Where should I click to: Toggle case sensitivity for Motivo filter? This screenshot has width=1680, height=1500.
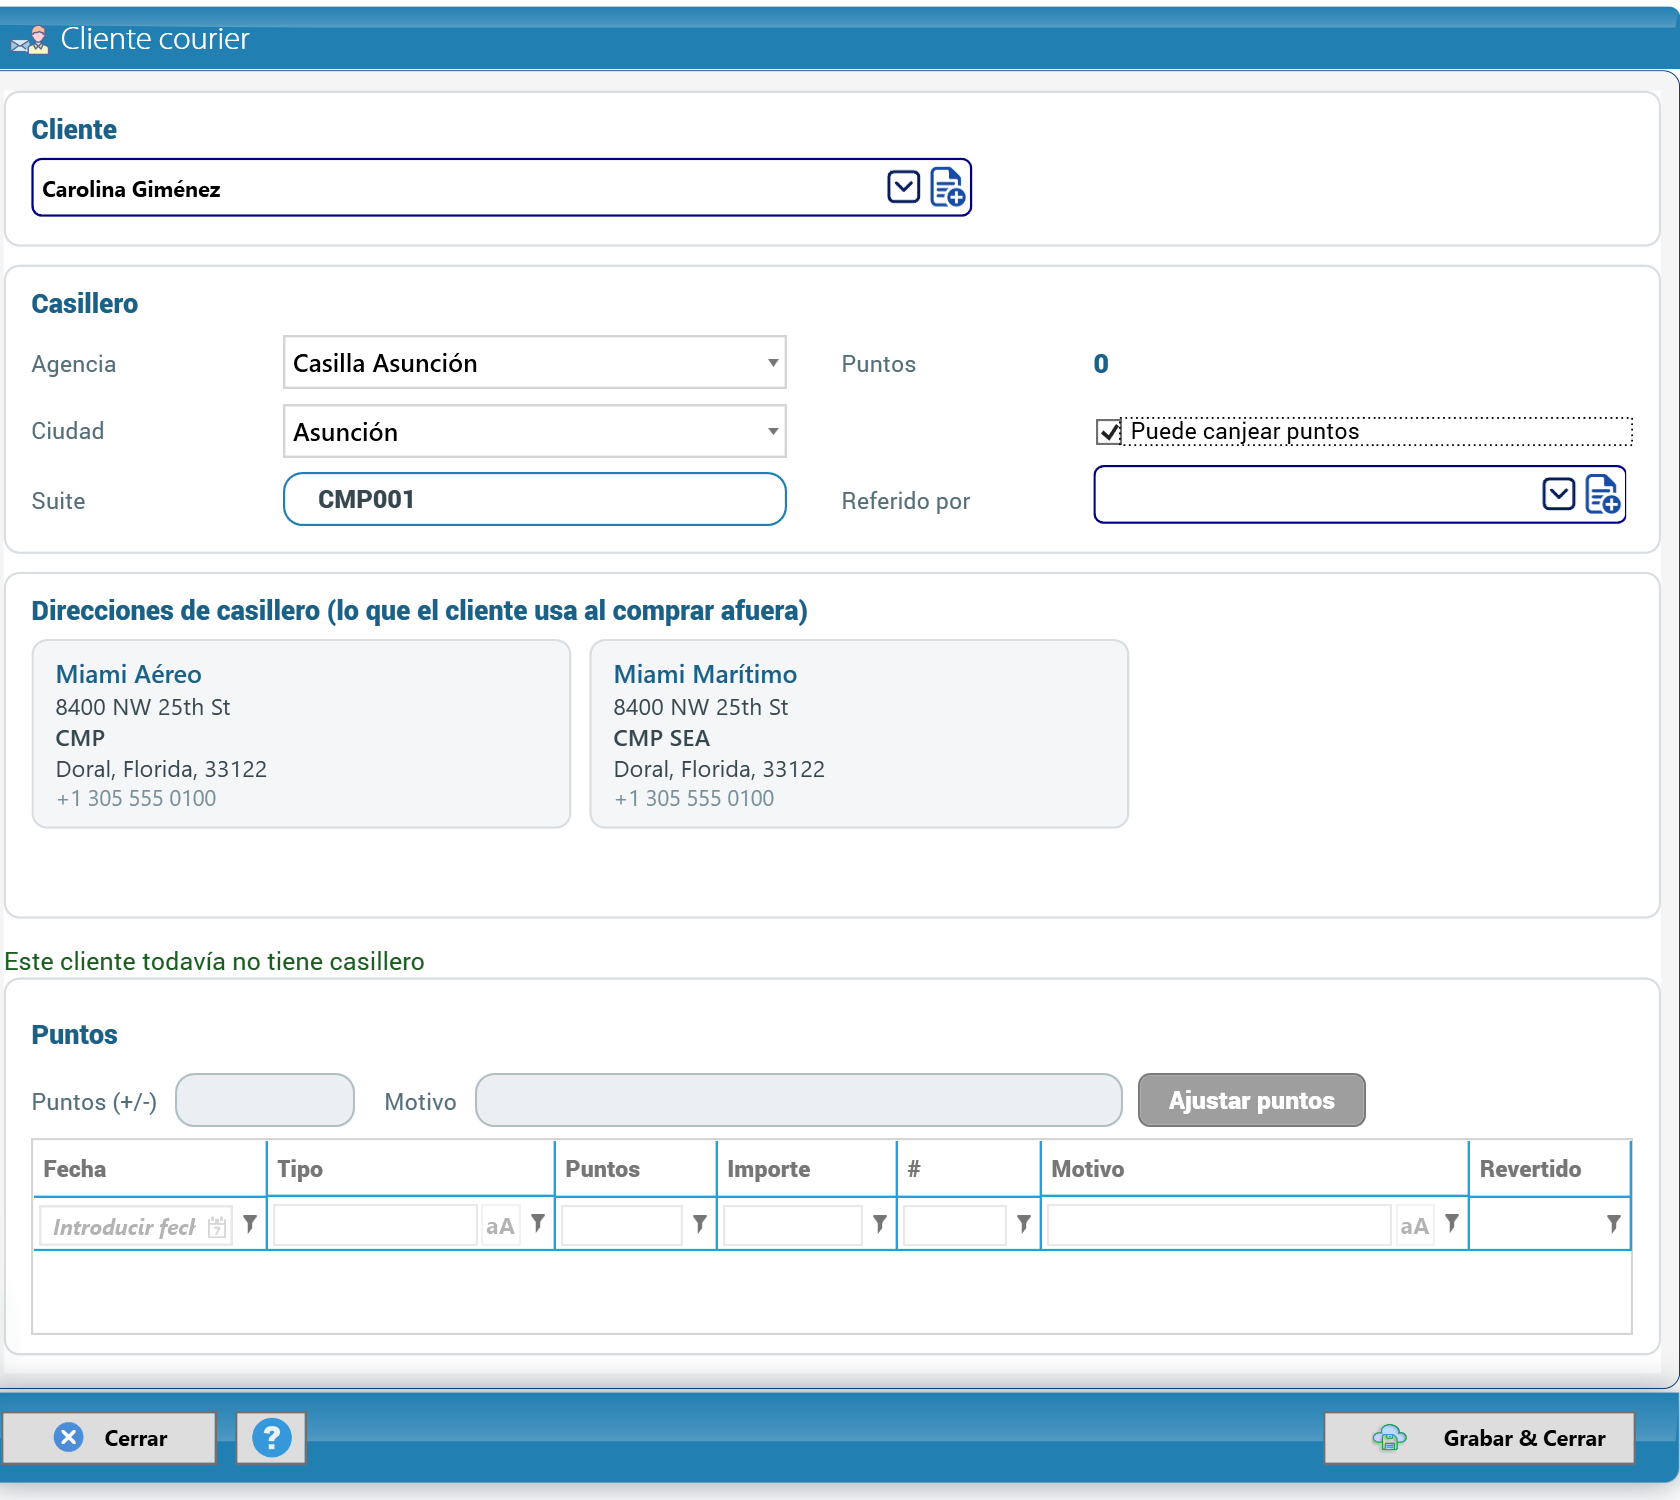point(1414,1226)
